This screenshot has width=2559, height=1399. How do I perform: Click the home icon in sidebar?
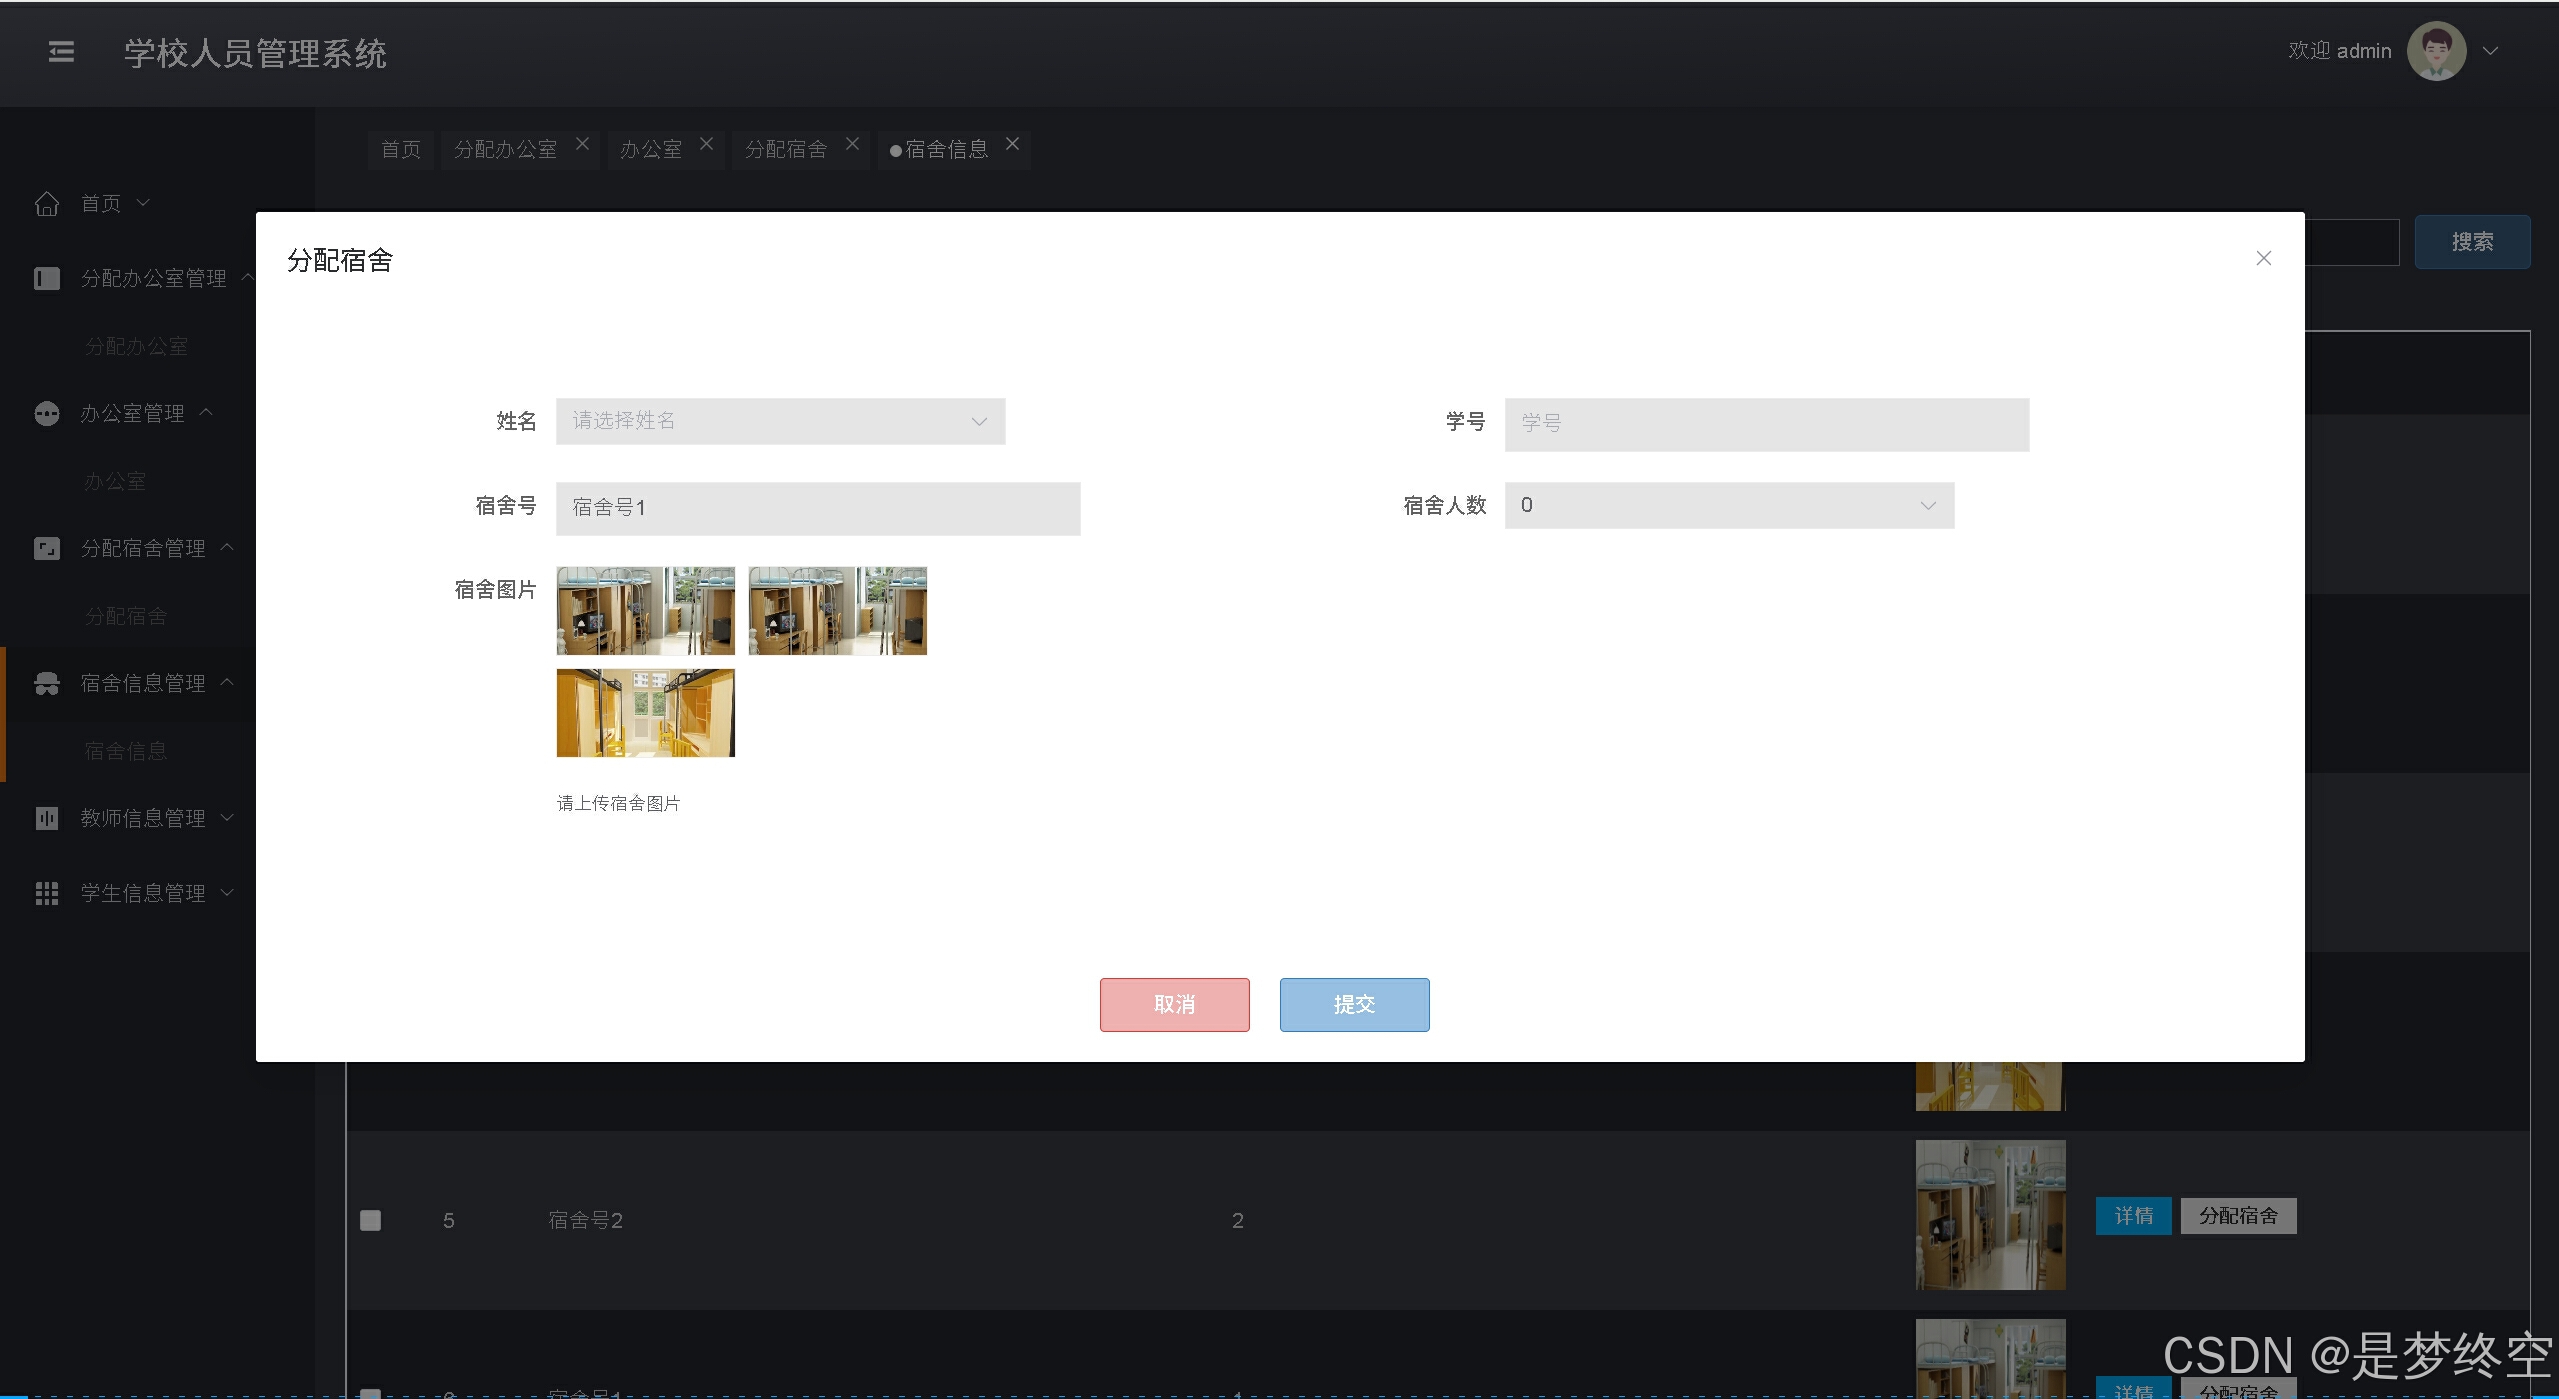click(47, 204)
